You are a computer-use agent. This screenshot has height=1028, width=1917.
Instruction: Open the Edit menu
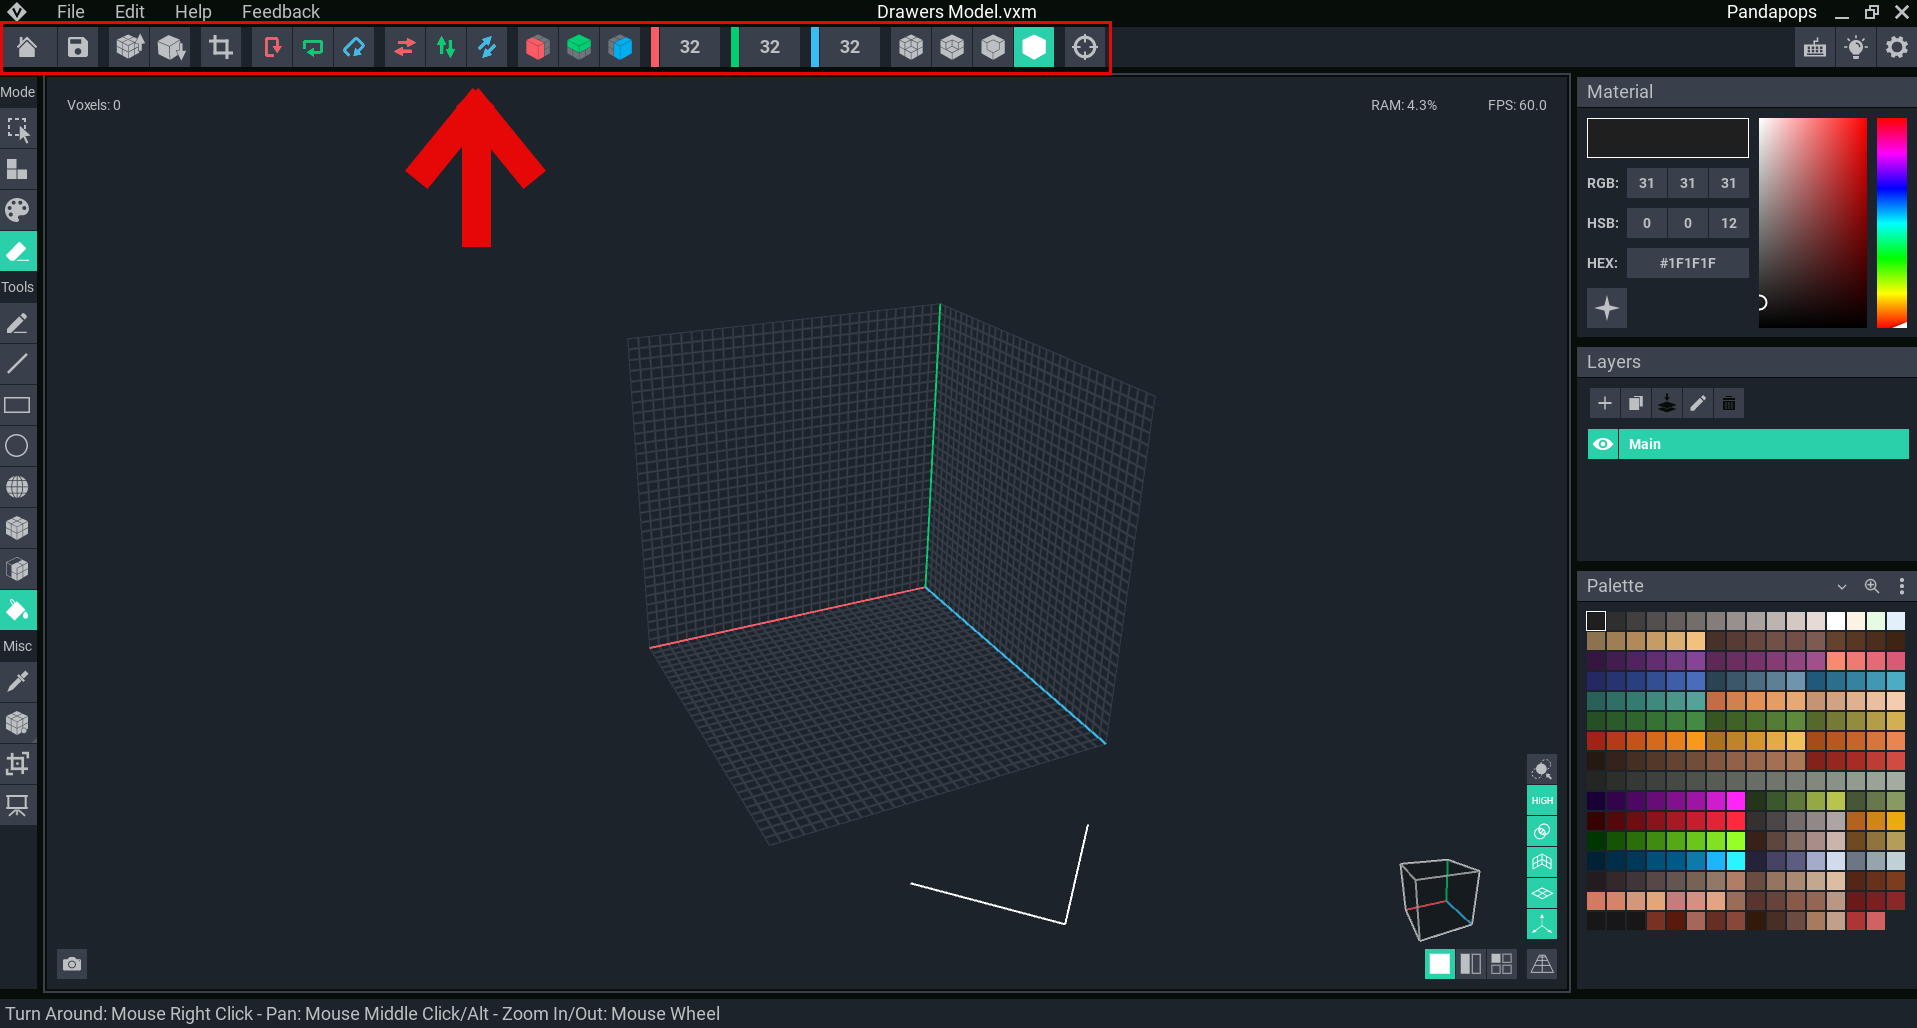[129, 12]
